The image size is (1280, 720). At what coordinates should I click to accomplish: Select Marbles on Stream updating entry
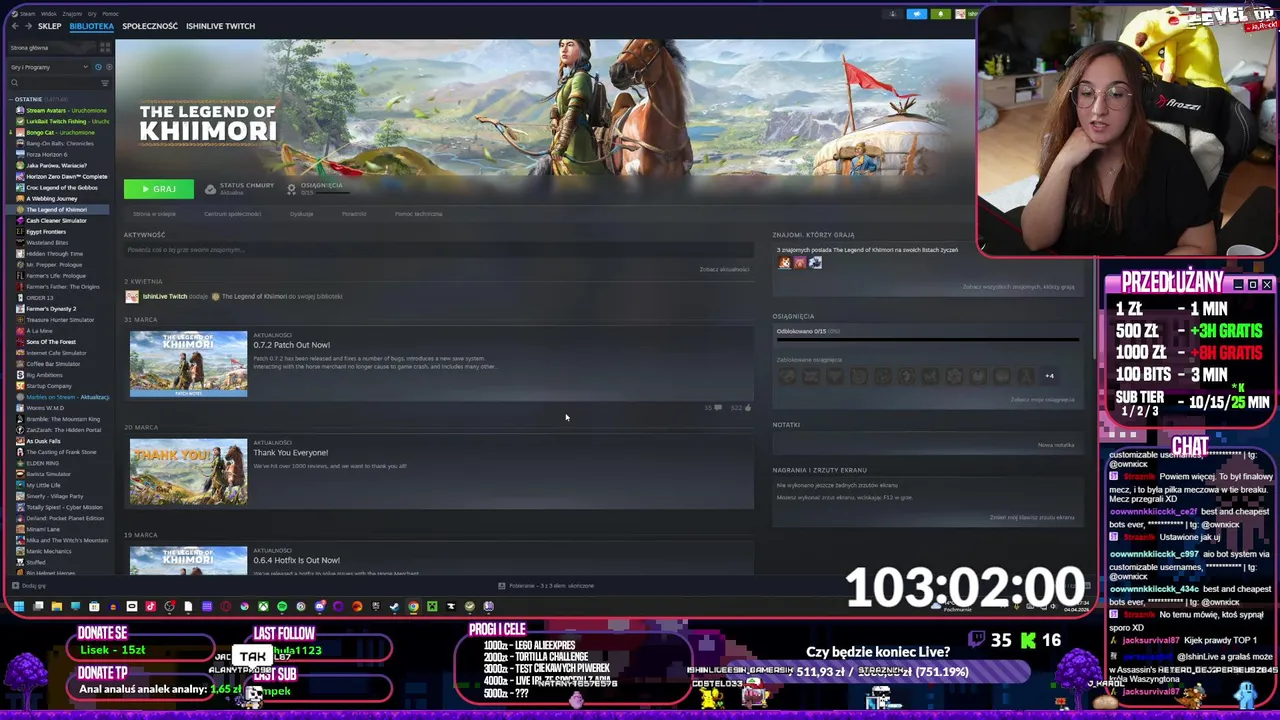click(60, 397)
